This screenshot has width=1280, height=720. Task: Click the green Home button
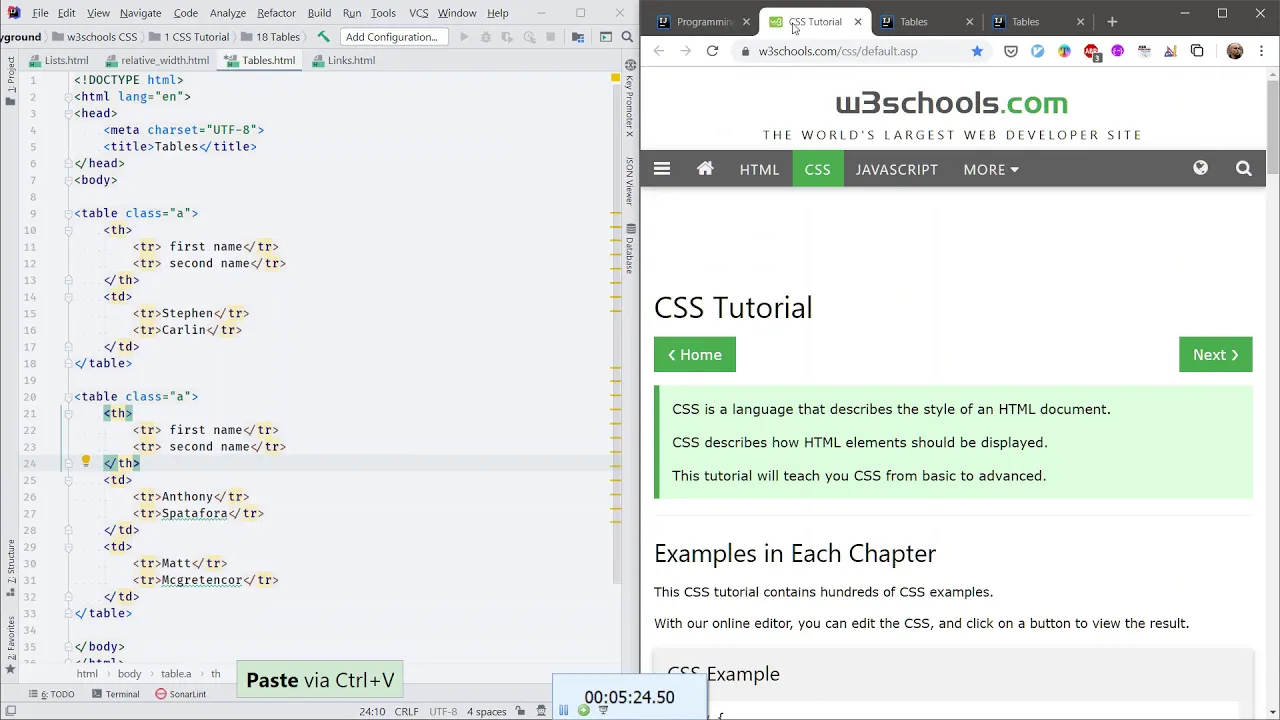point(695,355)
